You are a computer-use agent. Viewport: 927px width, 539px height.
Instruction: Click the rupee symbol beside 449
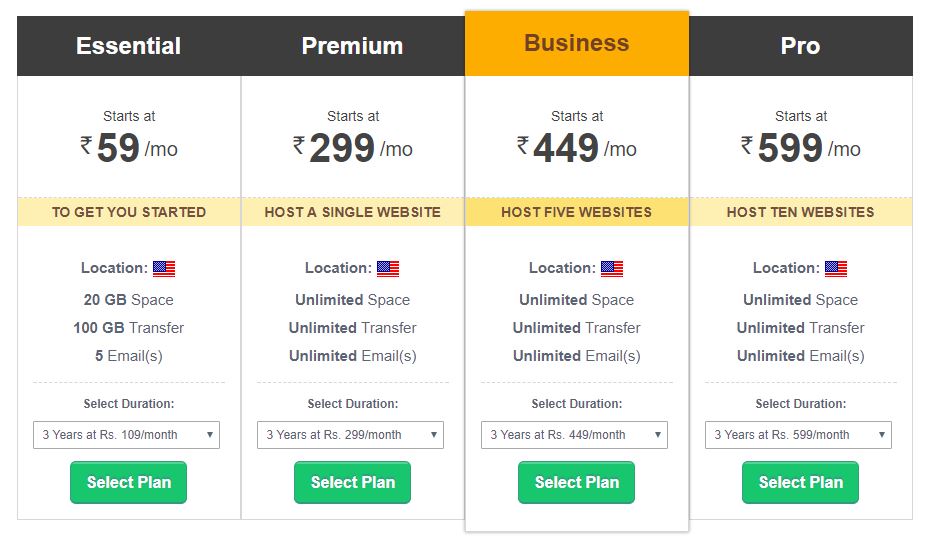523,145
